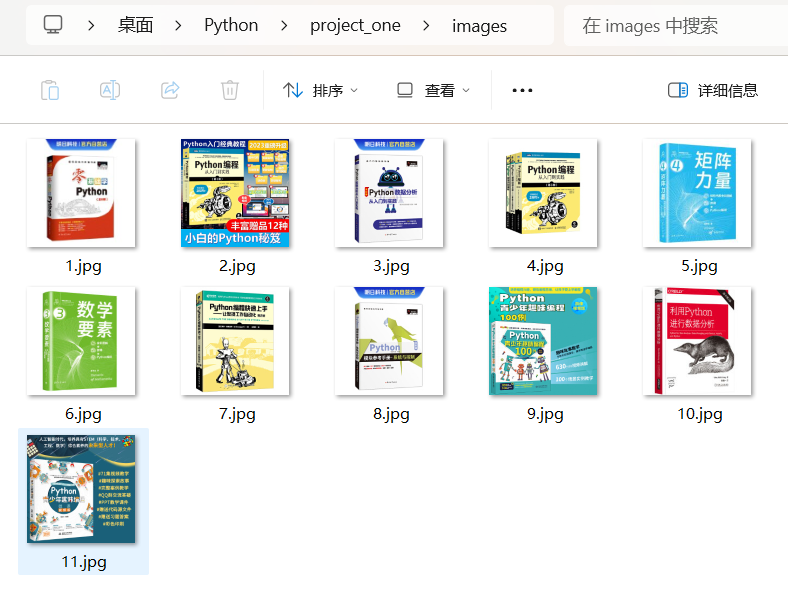Image resolution: width=788 pixels, height=597 pixels.
Task: Navigate to 桌面 in breadcrumb
Action: pyautogui.click(x=135, y=25)
